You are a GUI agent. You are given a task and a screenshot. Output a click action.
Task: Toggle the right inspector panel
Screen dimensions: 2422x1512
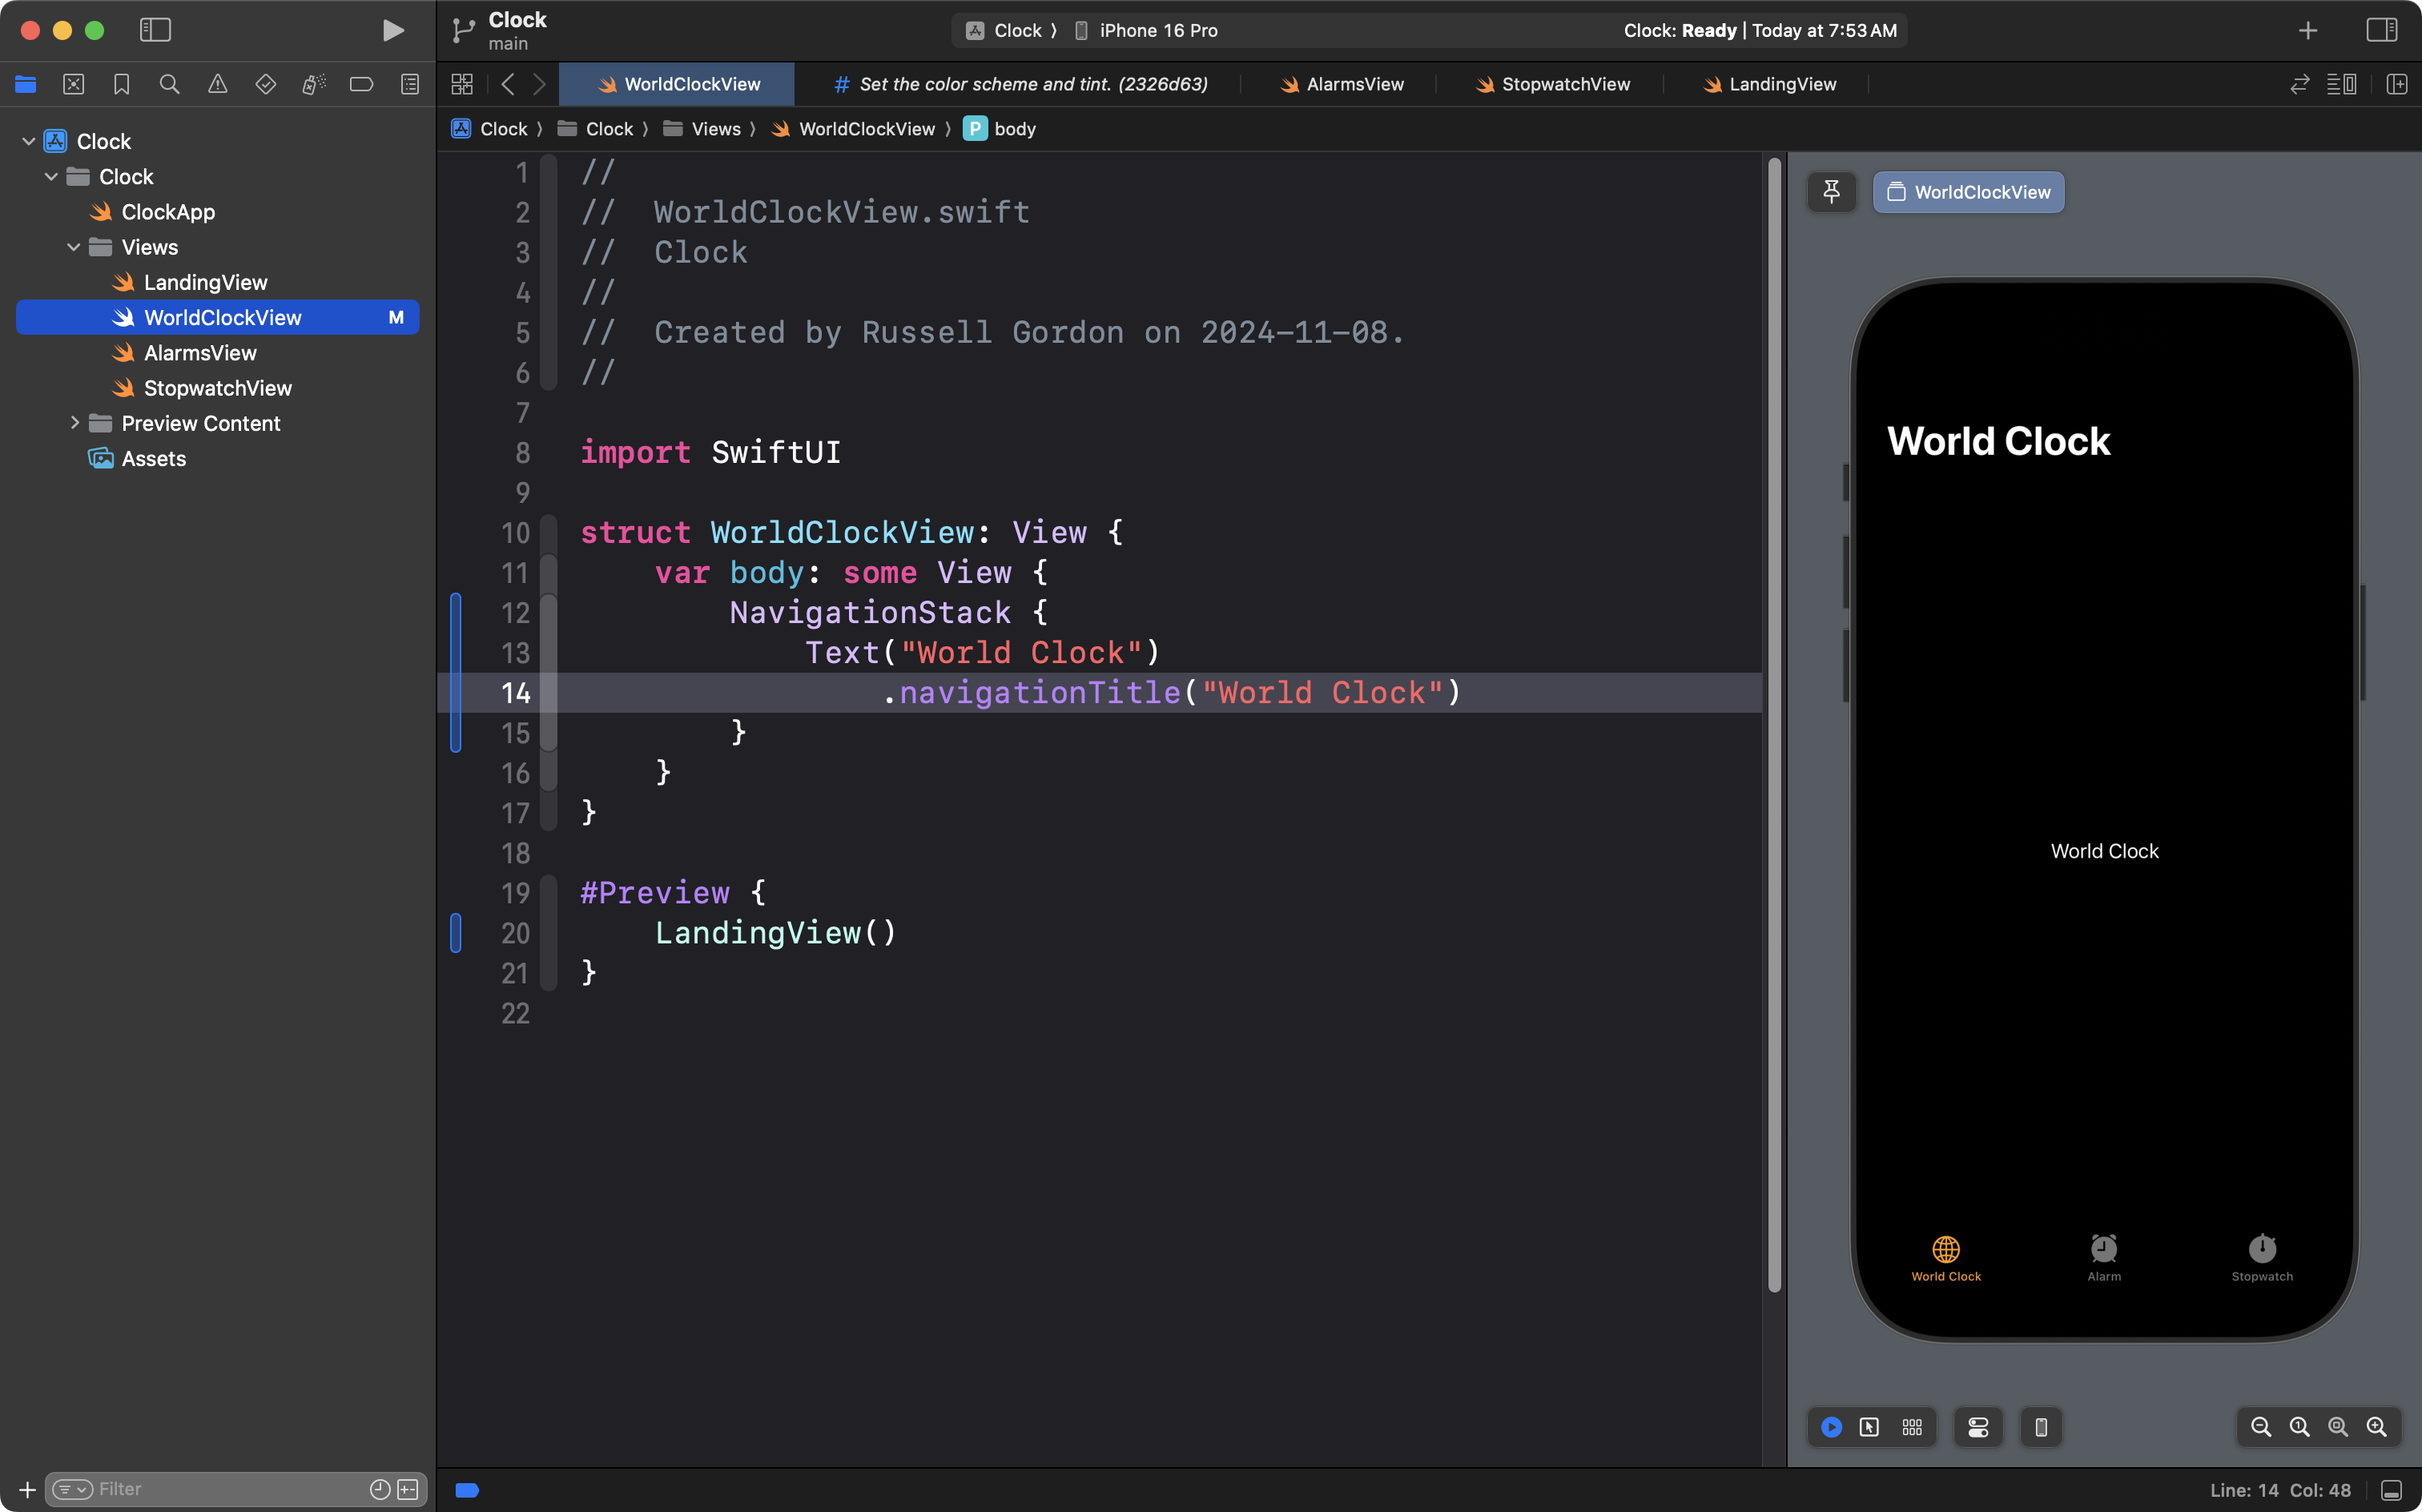(x=2381, y=30)
